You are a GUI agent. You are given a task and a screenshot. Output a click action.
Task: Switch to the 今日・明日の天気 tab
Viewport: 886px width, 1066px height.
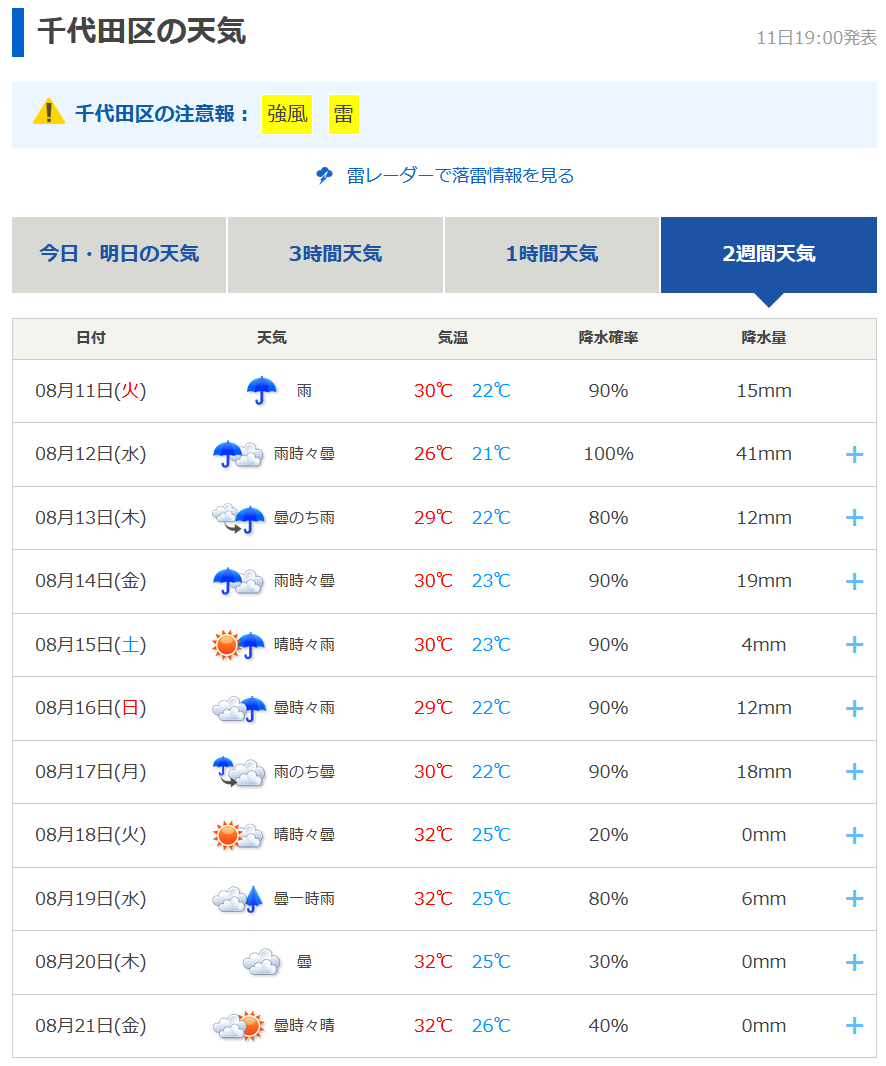coord(119,255)
